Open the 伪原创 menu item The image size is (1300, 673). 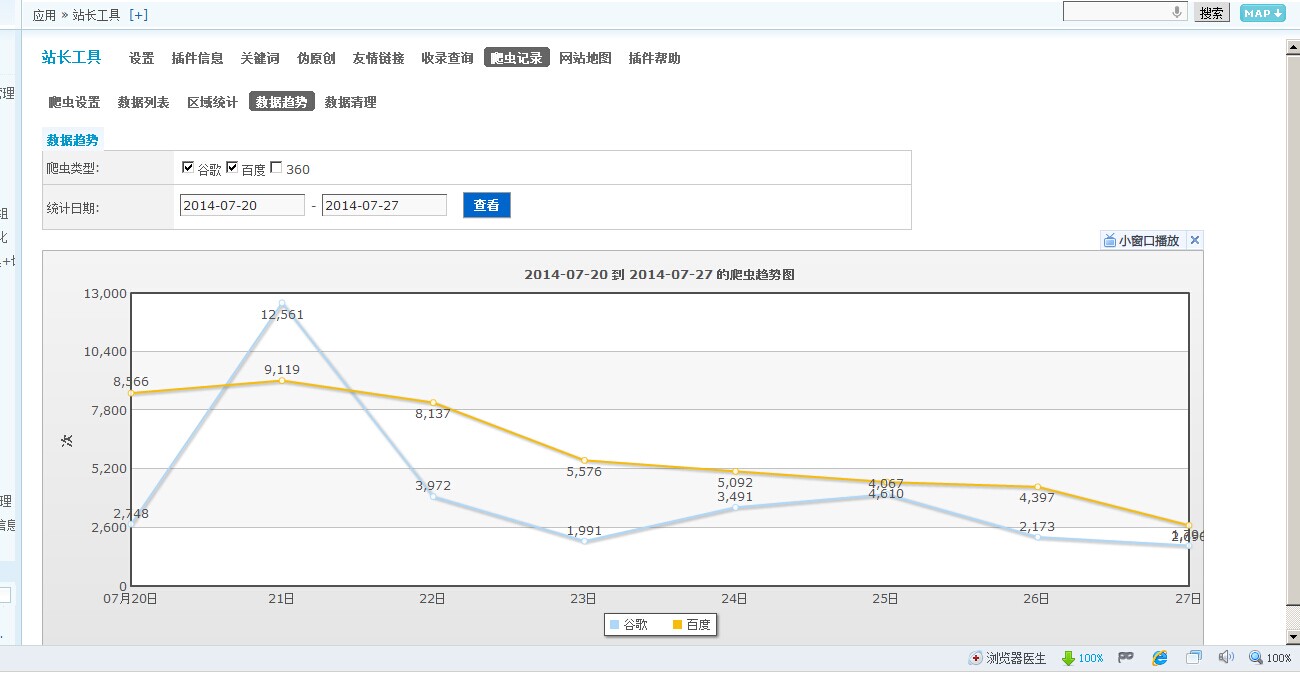[316, 58]
